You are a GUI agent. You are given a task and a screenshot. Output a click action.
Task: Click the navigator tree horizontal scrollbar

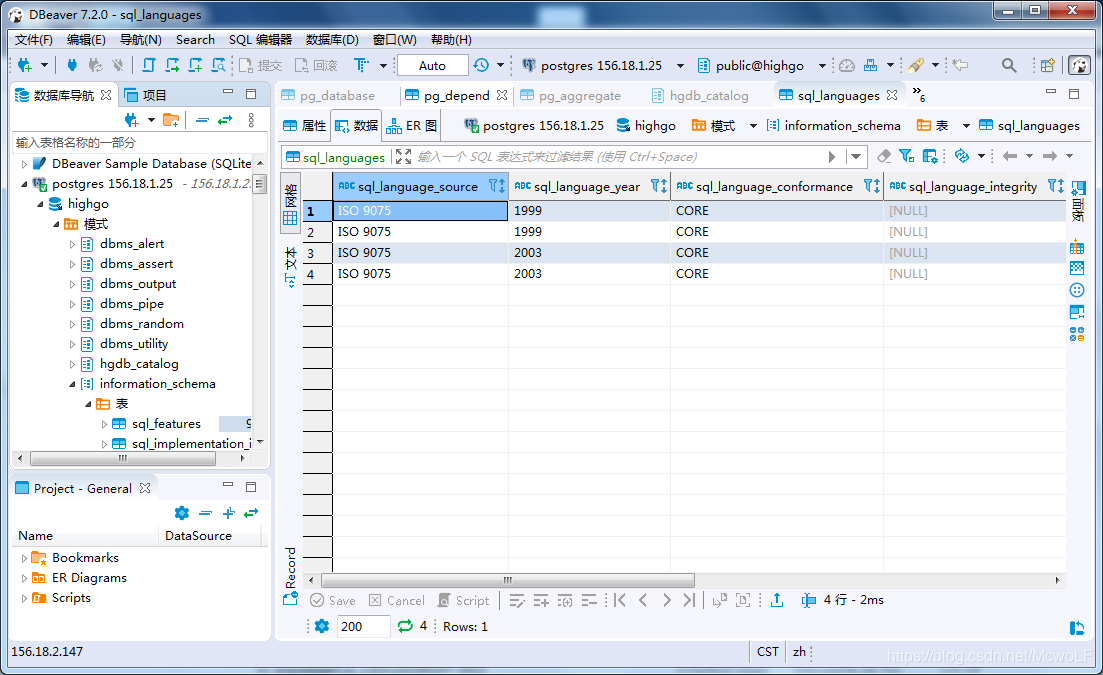pyautogui.click(x=123, y=458)
